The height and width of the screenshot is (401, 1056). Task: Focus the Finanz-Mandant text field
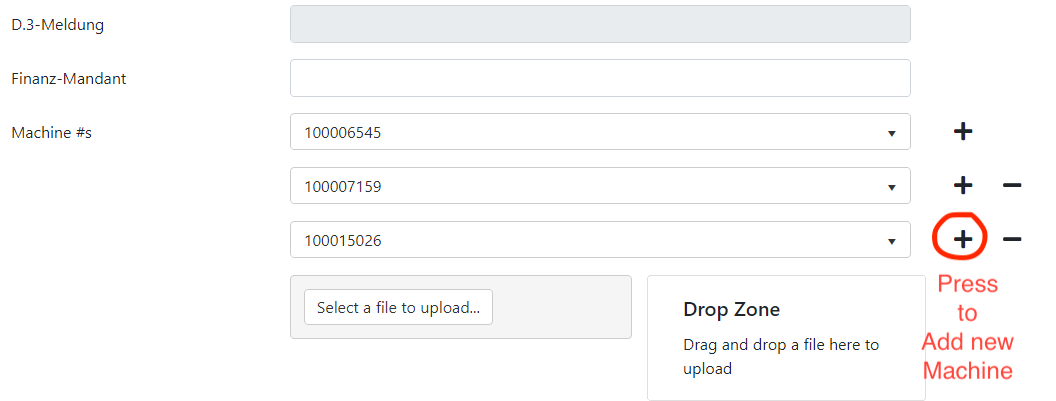pos(600,78)
